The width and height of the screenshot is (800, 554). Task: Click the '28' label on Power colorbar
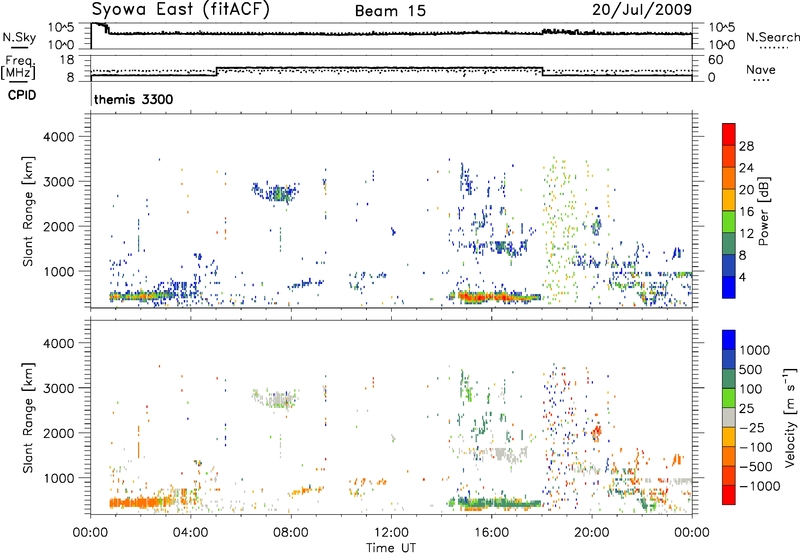point(746,146)
